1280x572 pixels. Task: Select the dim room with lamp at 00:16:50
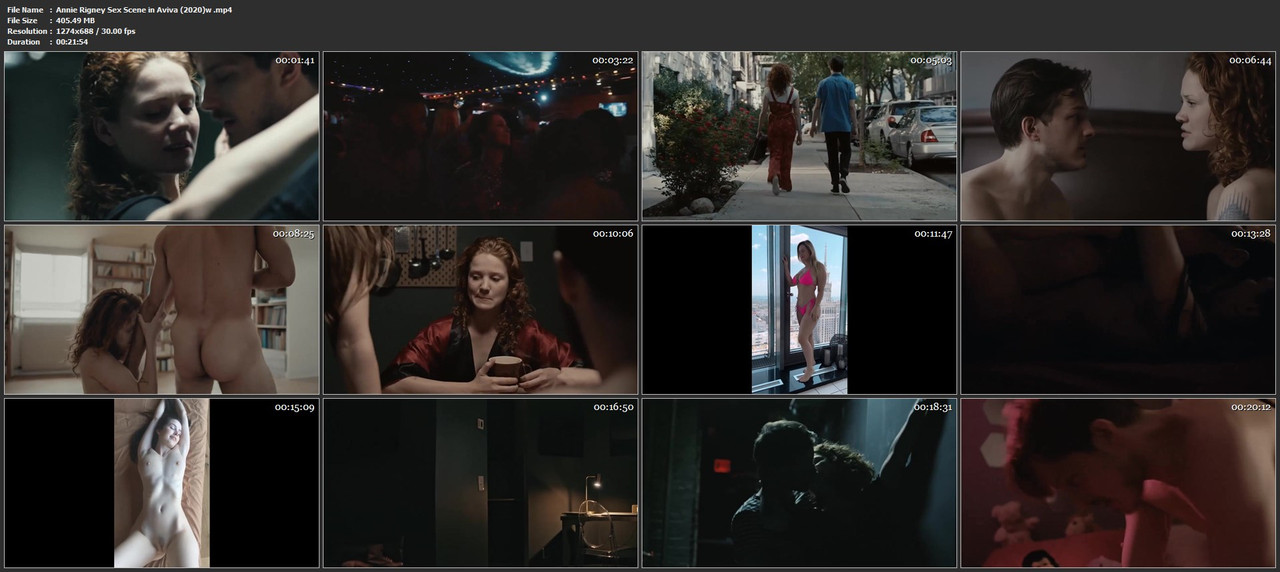coord(481,483)
